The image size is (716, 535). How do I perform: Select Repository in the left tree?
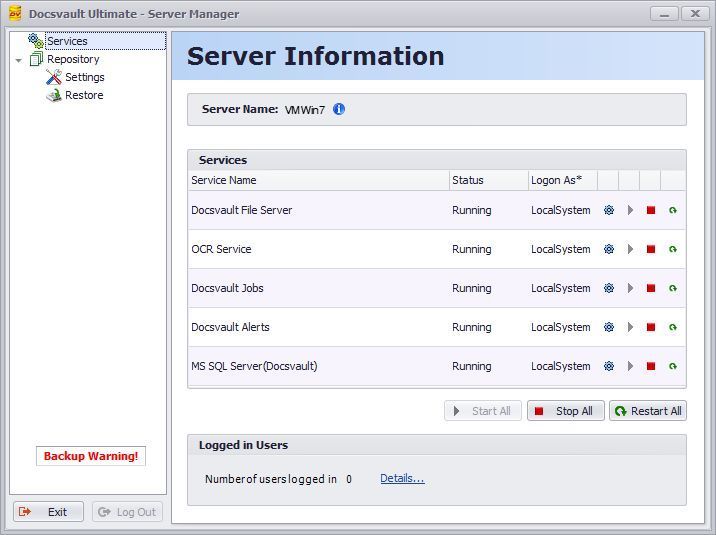pos(73,59)
